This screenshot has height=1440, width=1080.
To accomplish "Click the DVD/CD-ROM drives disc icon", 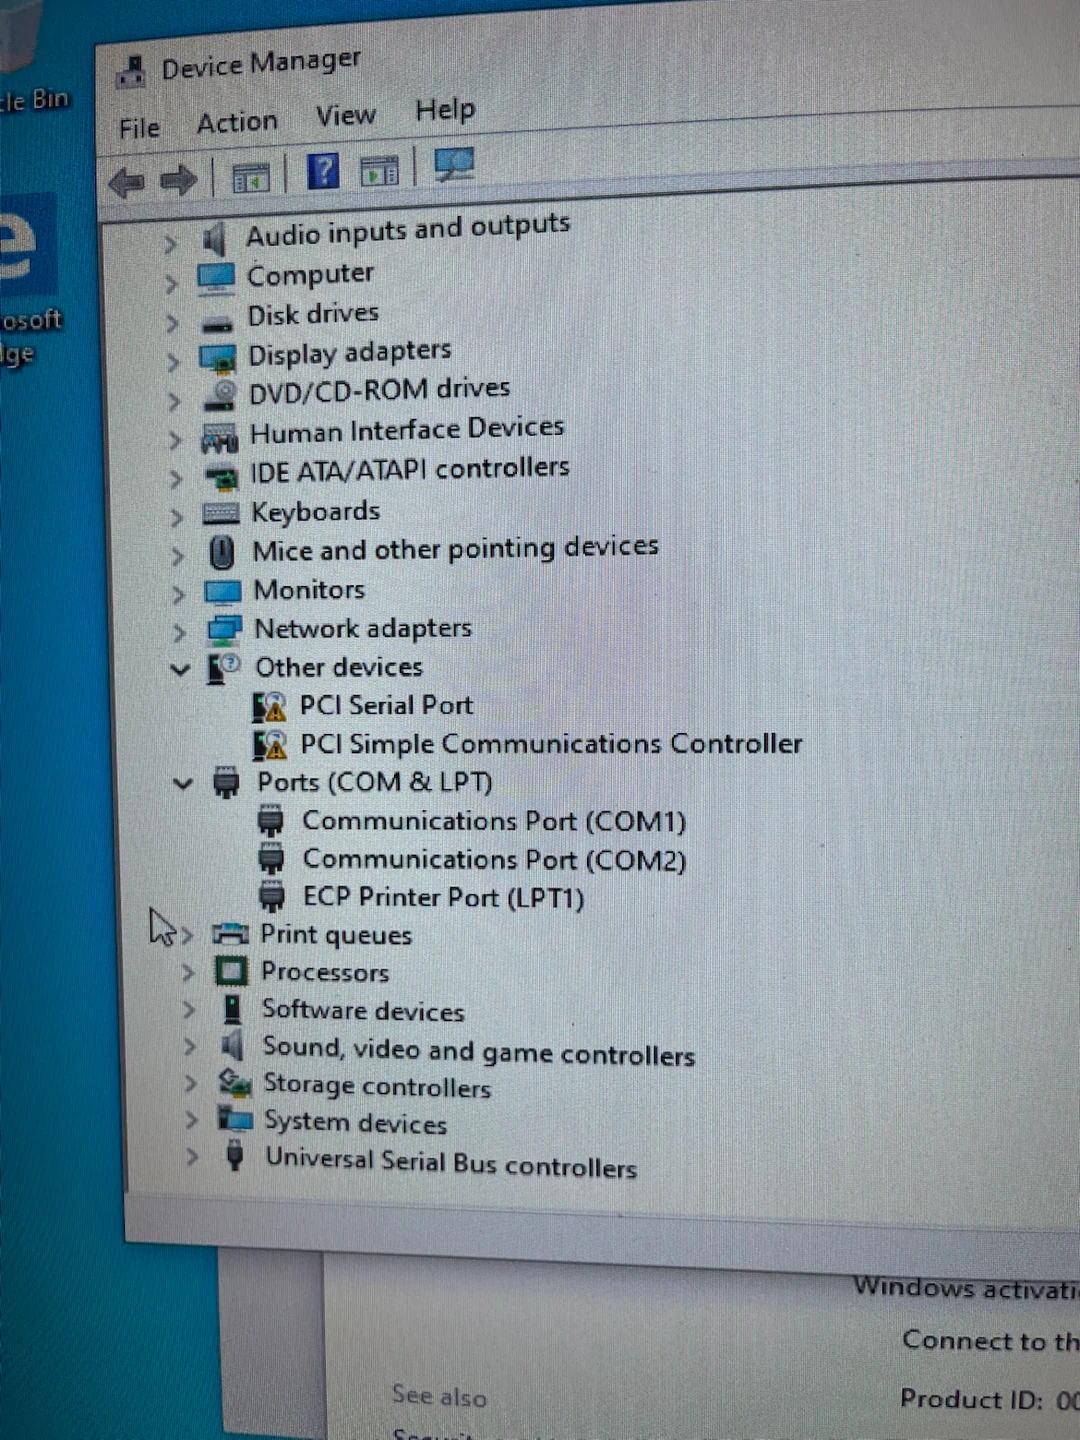I will [220, 396].
